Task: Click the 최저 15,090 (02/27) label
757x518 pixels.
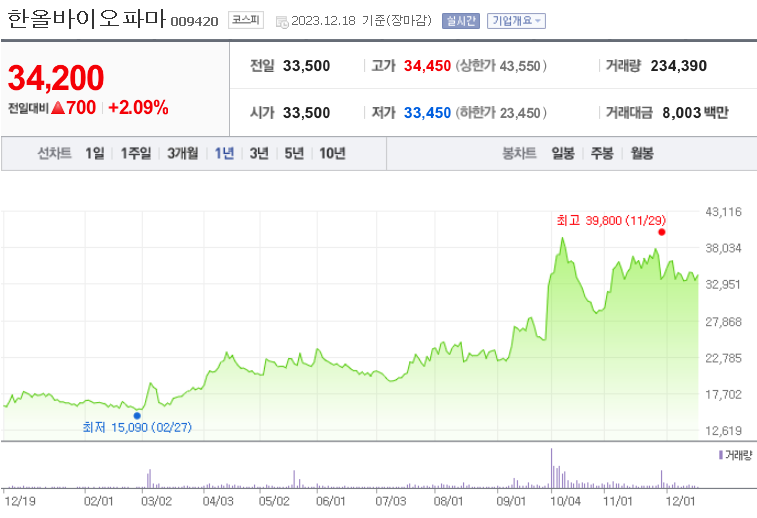Action: pos(137,427)
